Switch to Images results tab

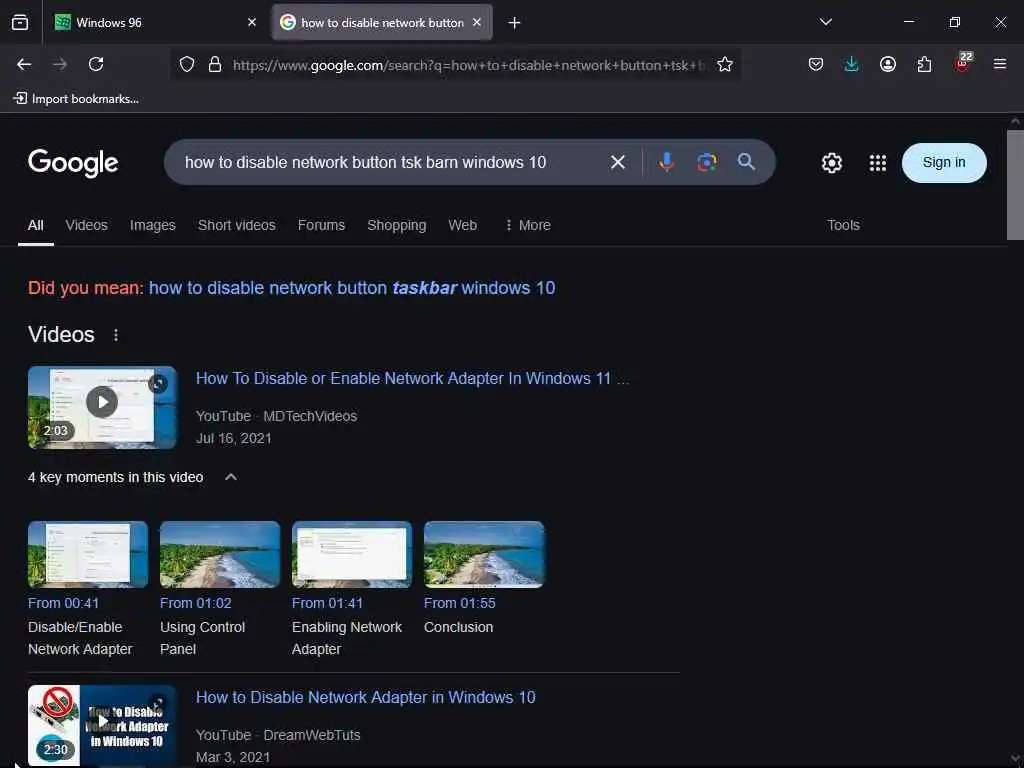(152, 225)
